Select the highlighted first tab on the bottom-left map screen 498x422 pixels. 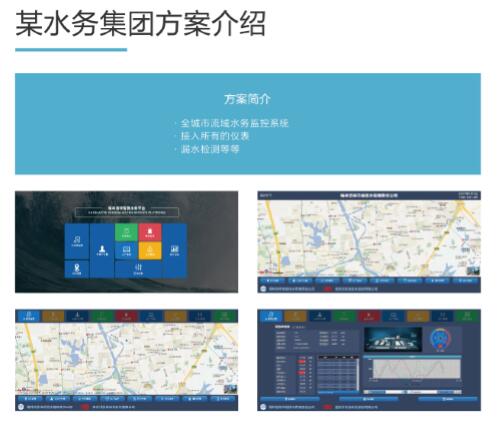coord(28,316)
